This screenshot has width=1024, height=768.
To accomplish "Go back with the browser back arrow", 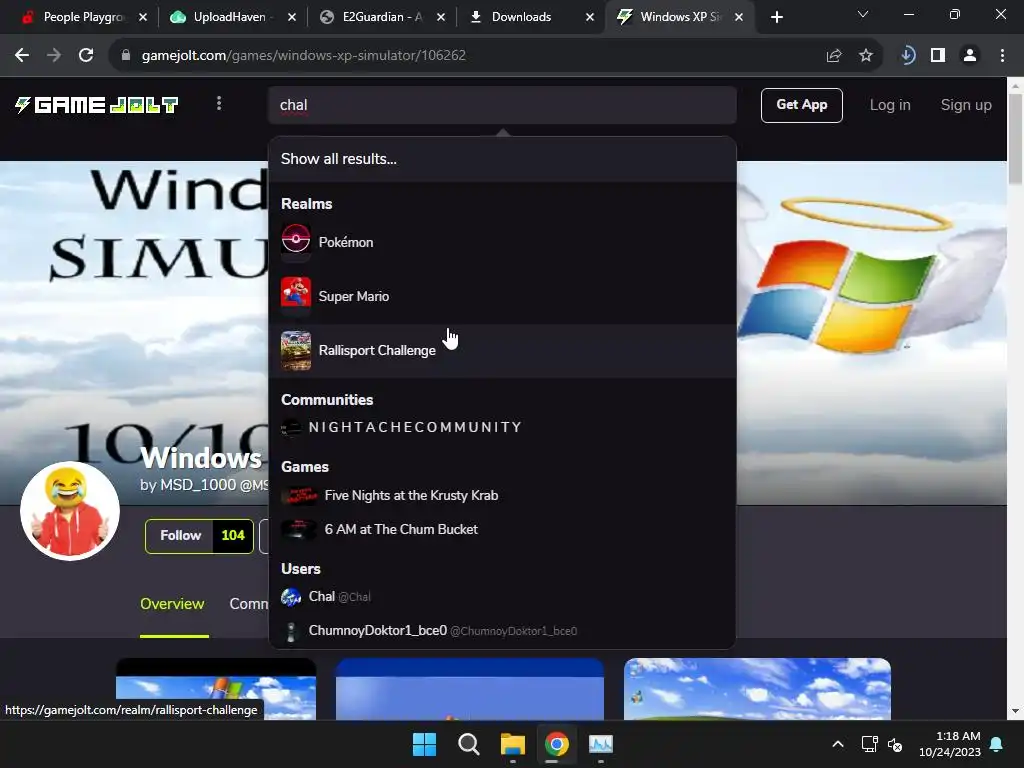I will click(x=22, y=56).
